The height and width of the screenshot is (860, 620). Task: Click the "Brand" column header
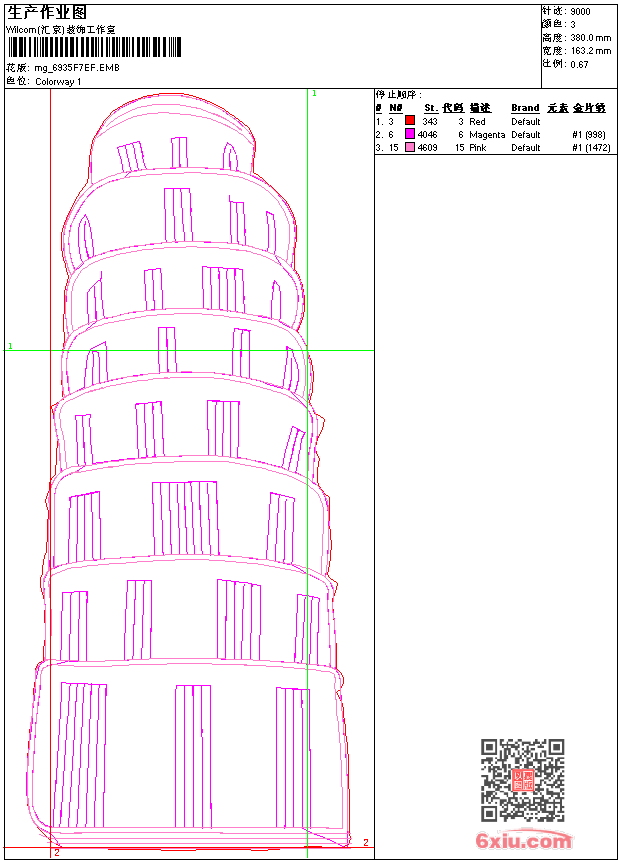[x=525, y=108]
